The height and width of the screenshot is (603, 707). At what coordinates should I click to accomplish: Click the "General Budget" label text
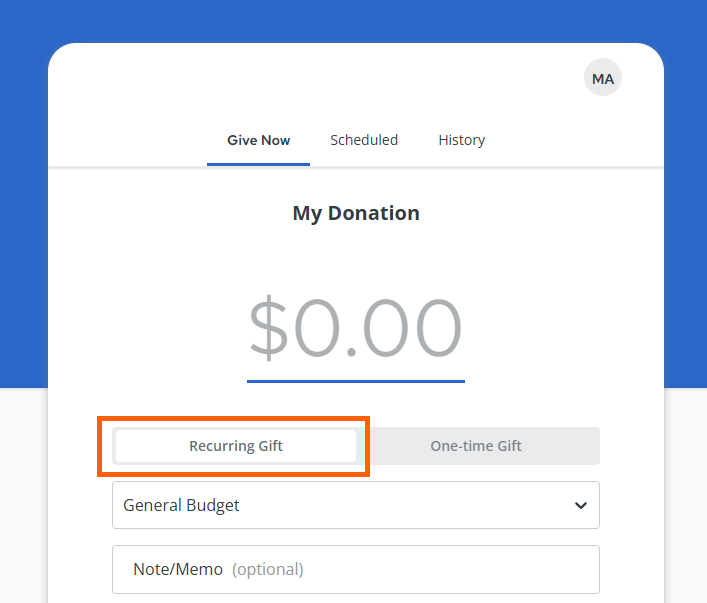[x=182, y=505]
